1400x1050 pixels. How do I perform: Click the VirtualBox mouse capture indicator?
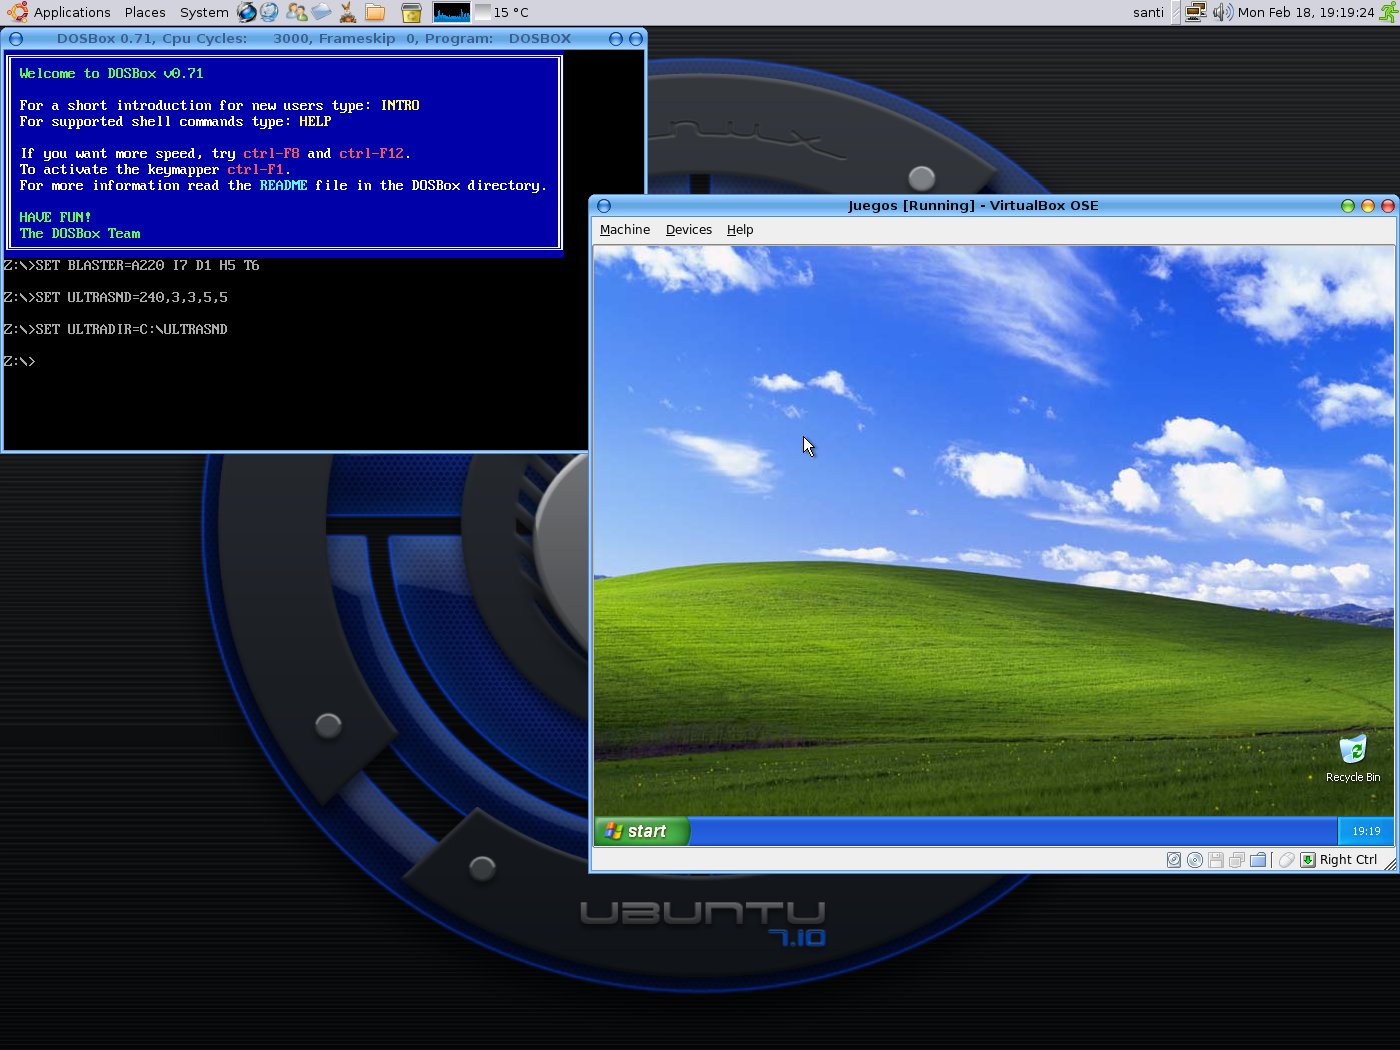pyautogui.click(x=1287, y=860)
